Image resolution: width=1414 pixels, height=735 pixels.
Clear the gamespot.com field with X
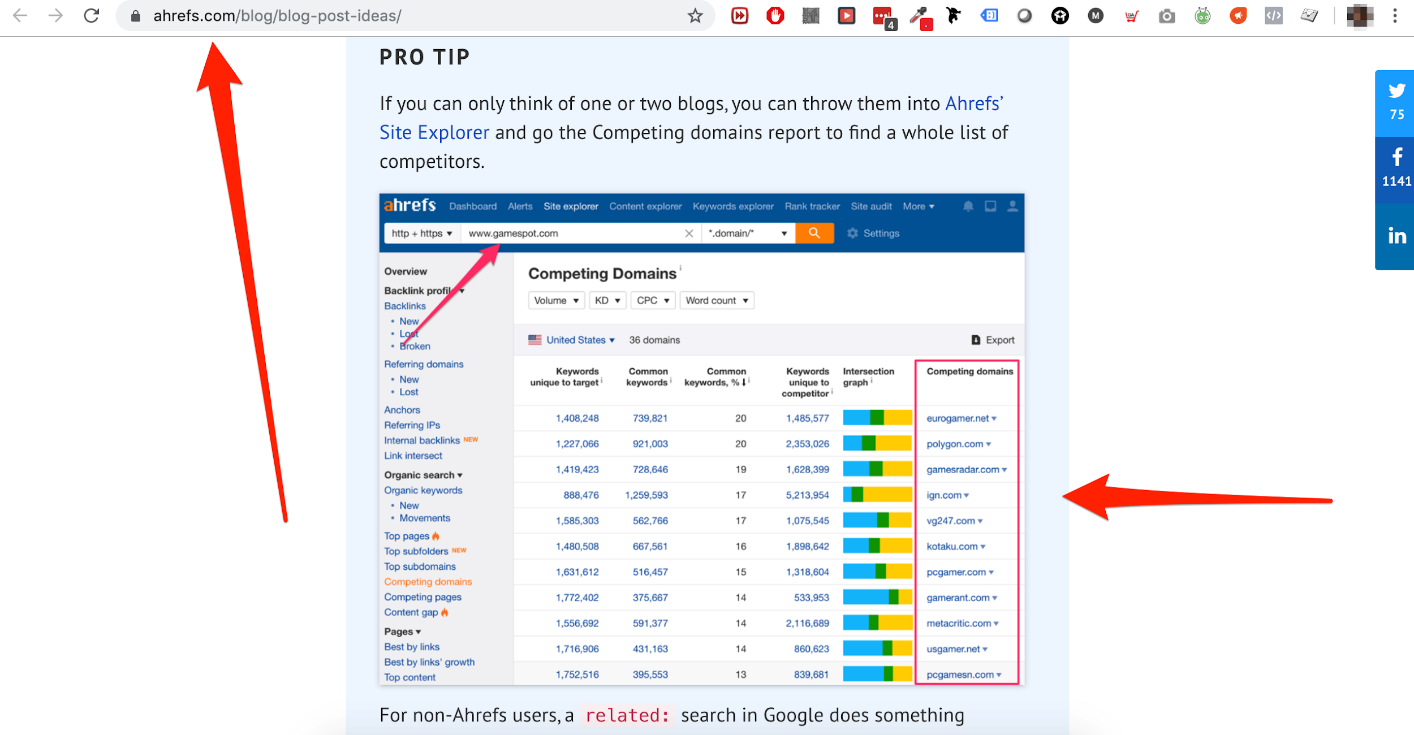tap(688, 233)
